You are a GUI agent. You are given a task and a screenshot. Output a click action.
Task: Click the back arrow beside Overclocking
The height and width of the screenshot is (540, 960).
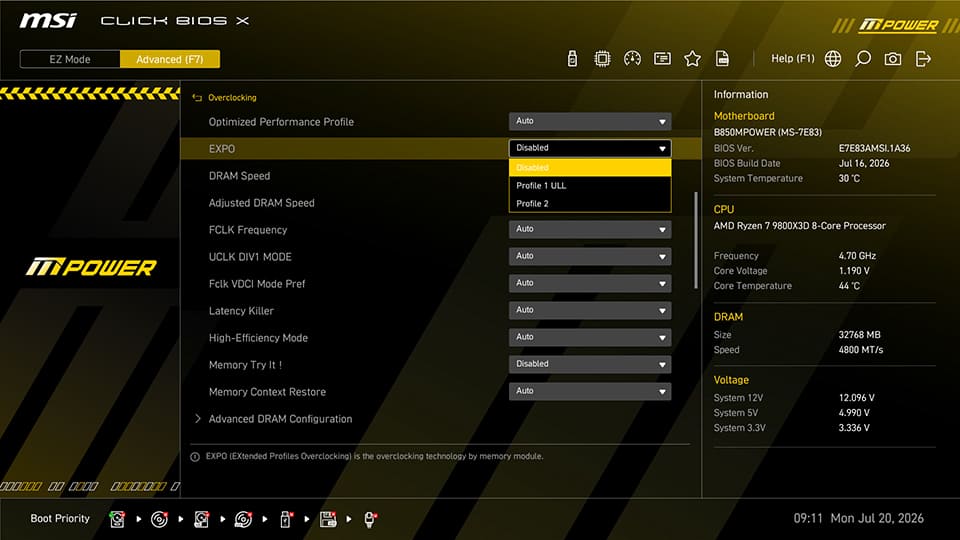(x=197, y=98)
